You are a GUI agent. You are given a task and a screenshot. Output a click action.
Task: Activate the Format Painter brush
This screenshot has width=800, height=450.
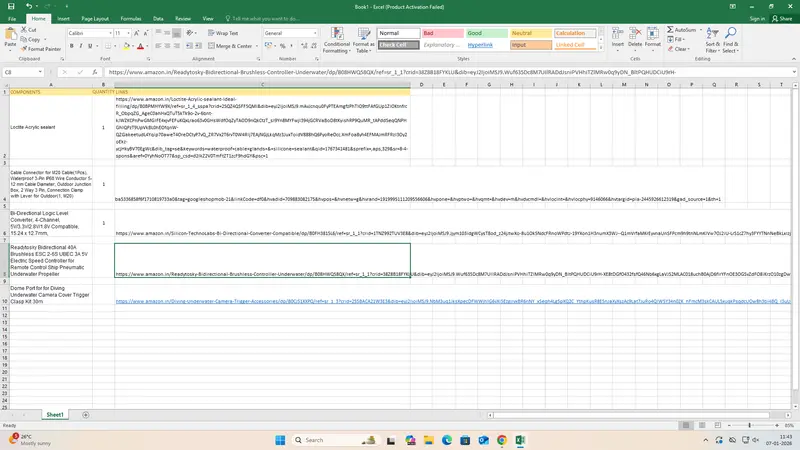click(x=24, y=49)
